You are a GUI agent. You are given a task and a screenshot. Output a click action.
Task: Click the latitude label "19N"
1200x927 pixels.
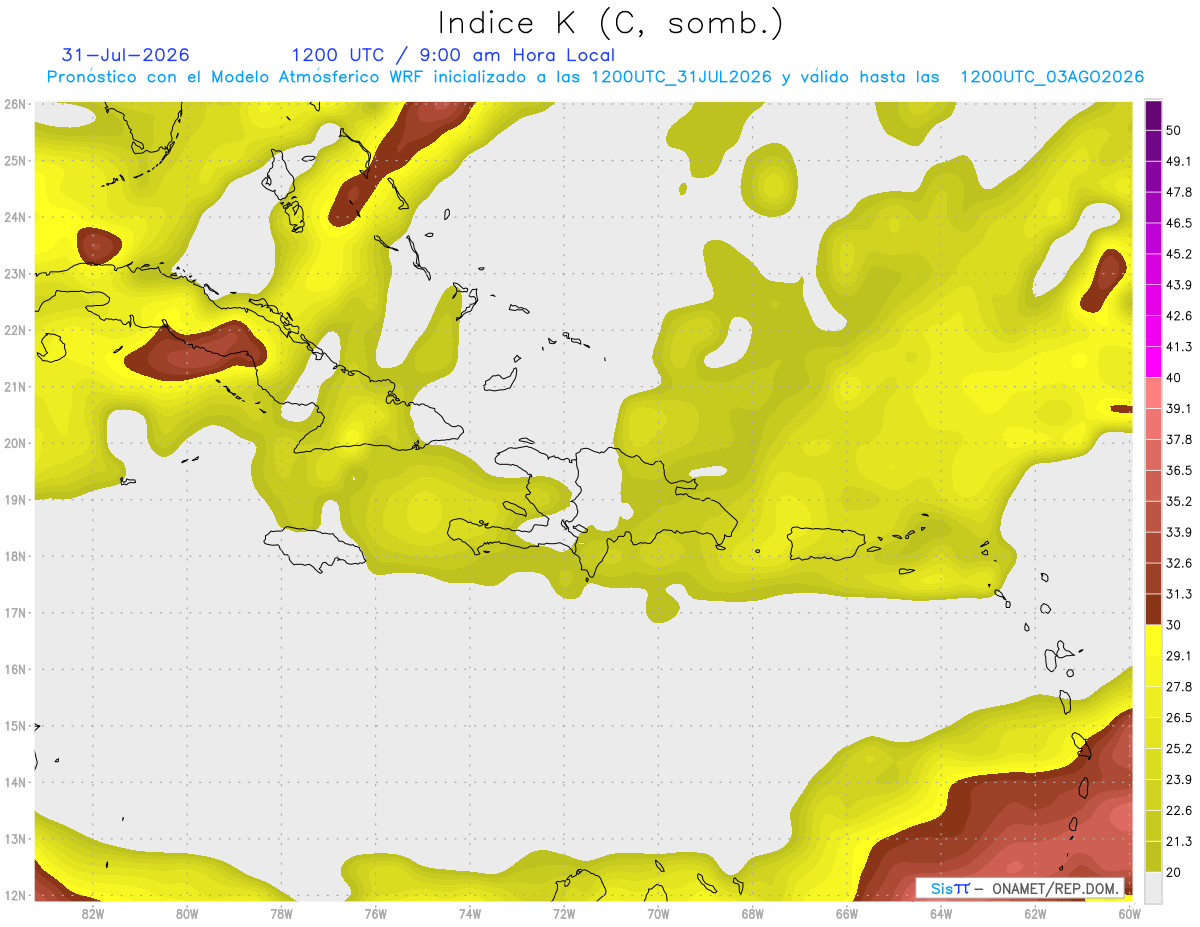(15, 500)
